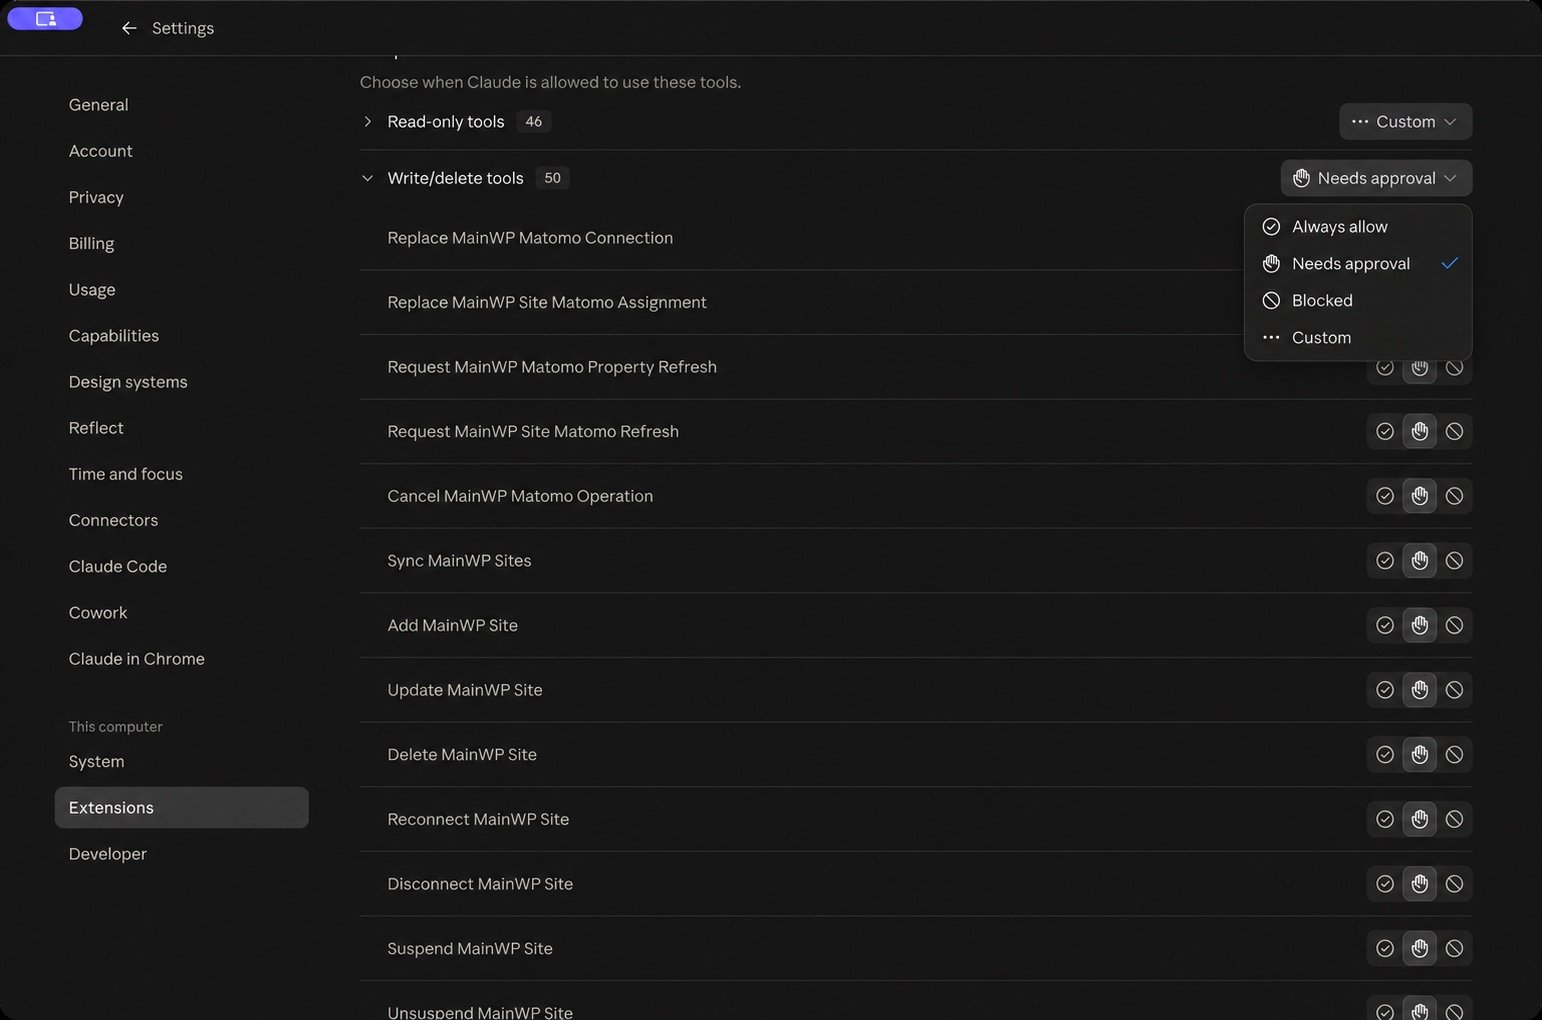This screenshot has height=1020, width=1542.
Task: Block the Request MainWP Site Matomo Refresh tool
Action: tap(1454, 431)
